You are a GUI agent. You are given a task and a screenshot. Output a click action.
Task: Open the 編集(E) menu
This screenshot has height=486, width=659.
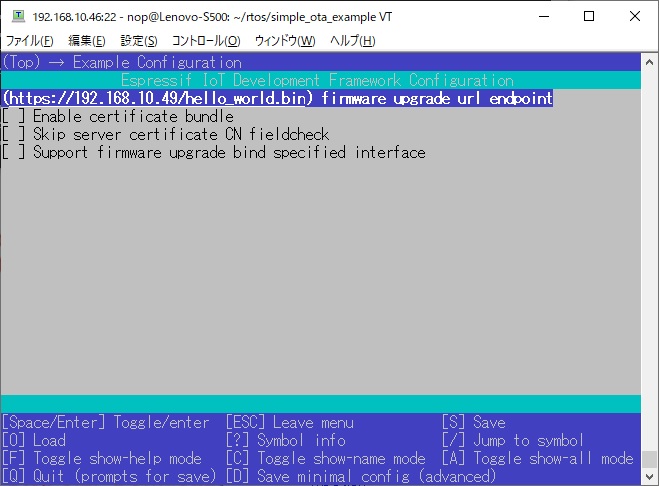click(87, 41)
